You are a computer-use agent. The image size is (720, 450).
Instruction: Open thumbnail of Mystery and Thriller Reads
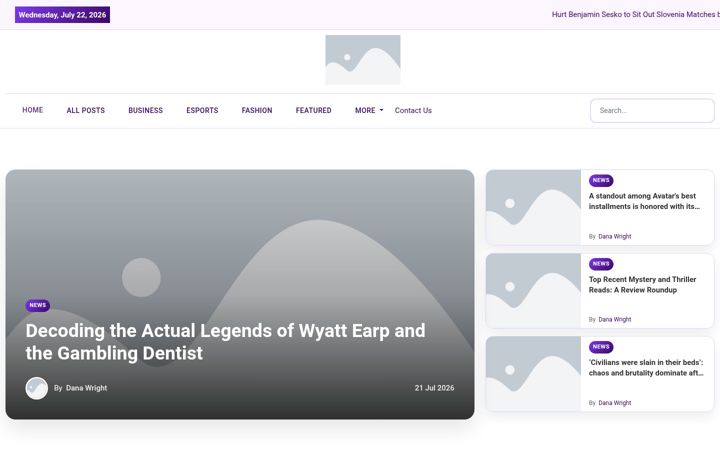(x=533, y=291)
